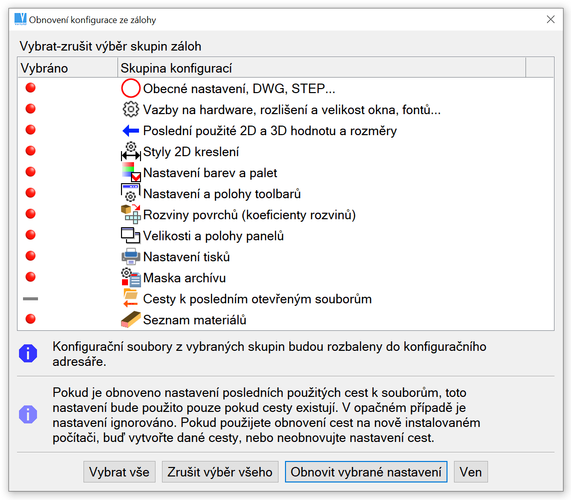This screenshot has height=500, width=571.
Task: Click Obnovit vybrané nastavení button
Action: pos(366,472)
